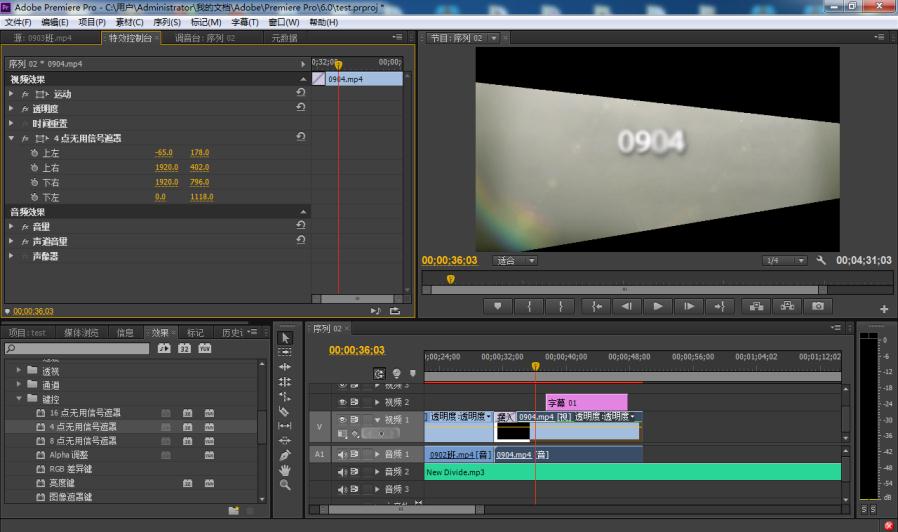The height and width of the screenshot is (532, 898).
Task: Reset the 透明度 effect parameters
Action: click(301, 109)
